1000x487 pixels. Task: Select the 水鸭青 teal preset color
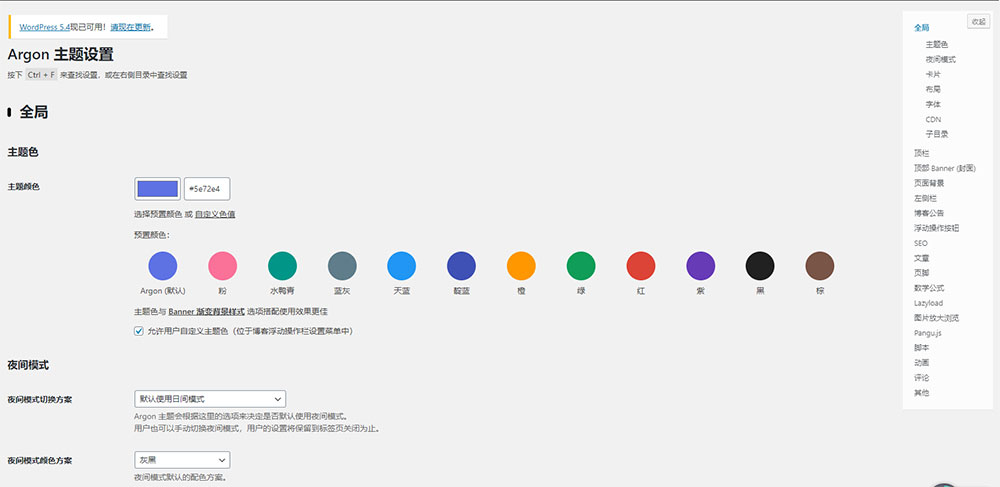[x=282, y=266]
